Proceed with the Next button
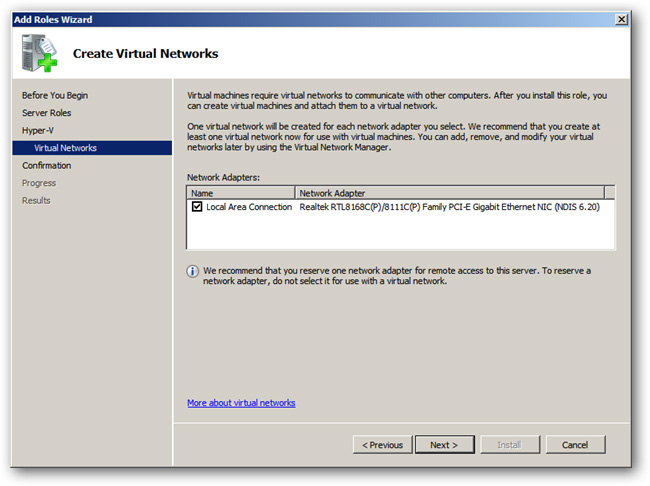Image resolution: width=650 pixels, height=486 pixels. pos(444,445)
